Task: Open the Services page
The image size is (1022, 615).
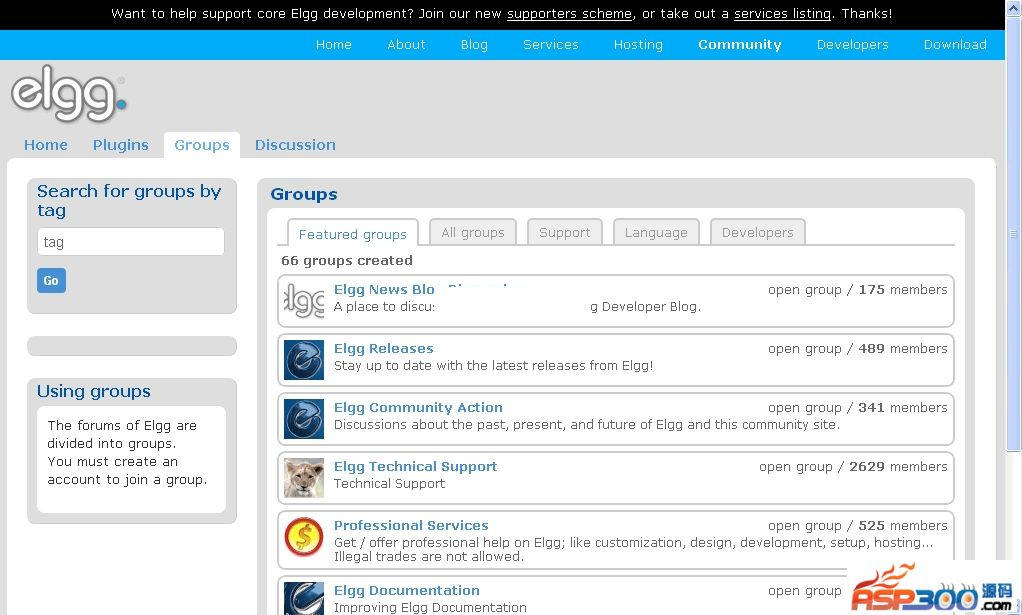Action: [551, 44]
